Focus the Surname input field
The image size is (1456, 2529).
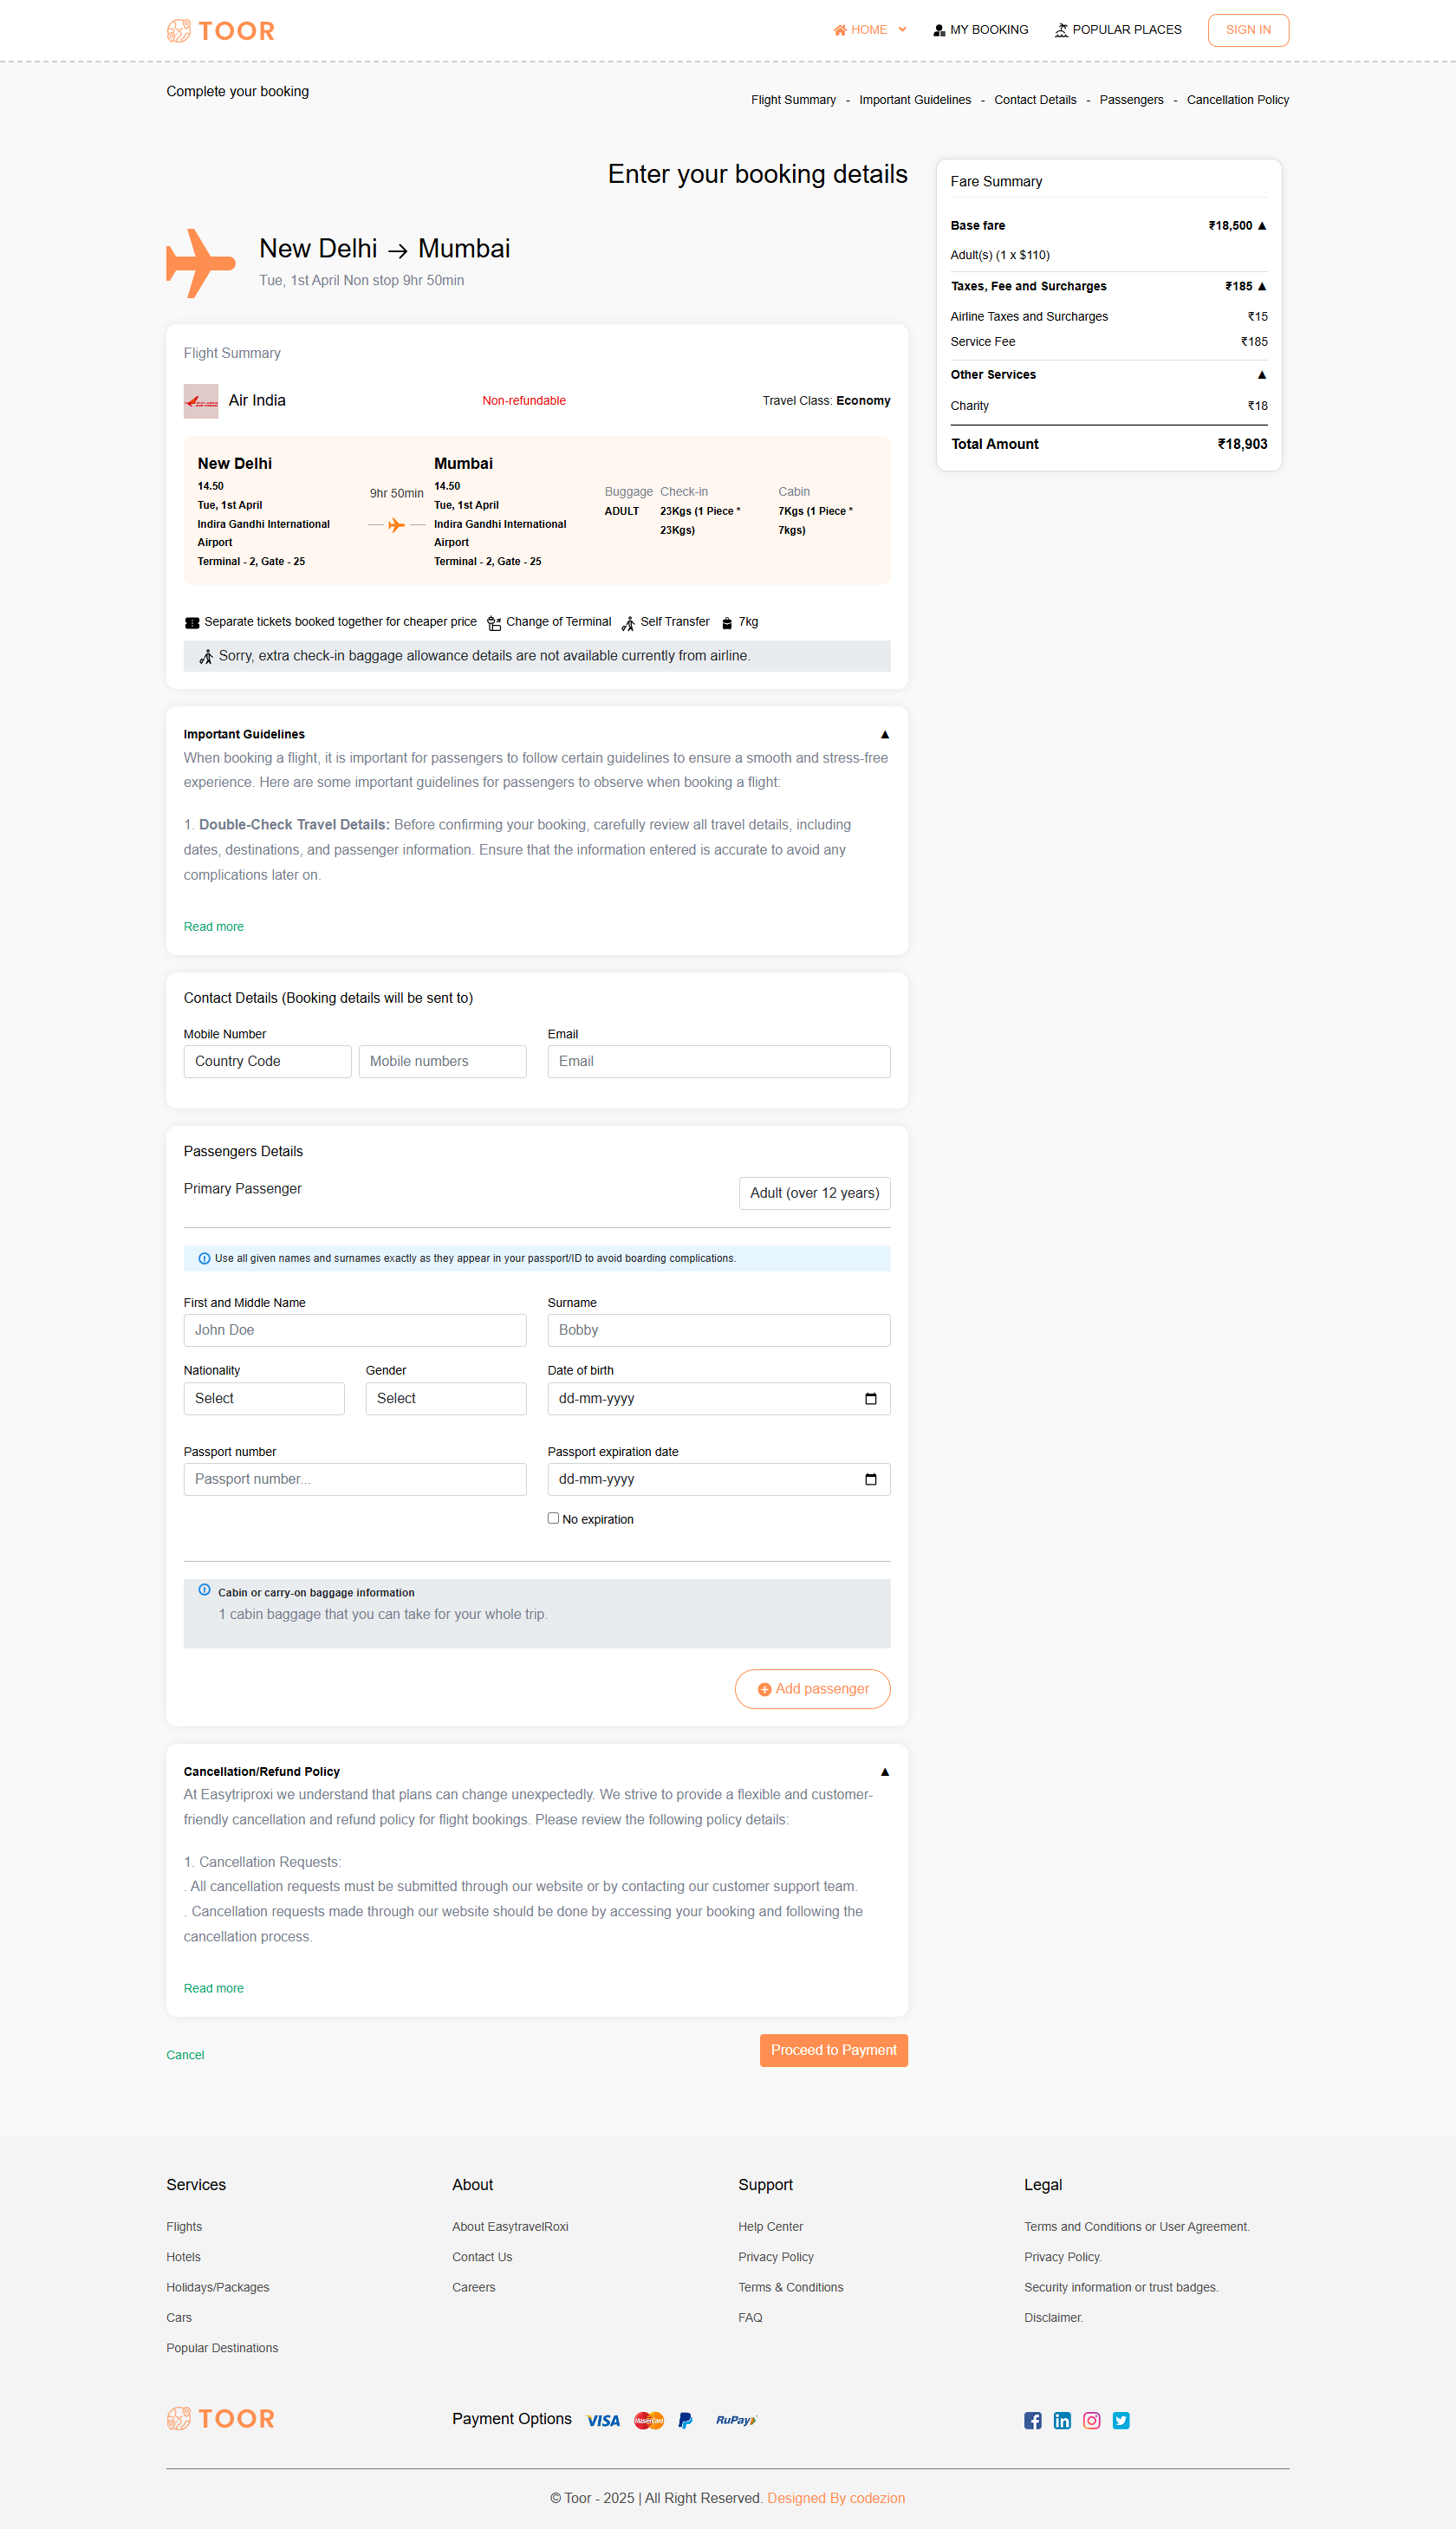(719, 1330)
